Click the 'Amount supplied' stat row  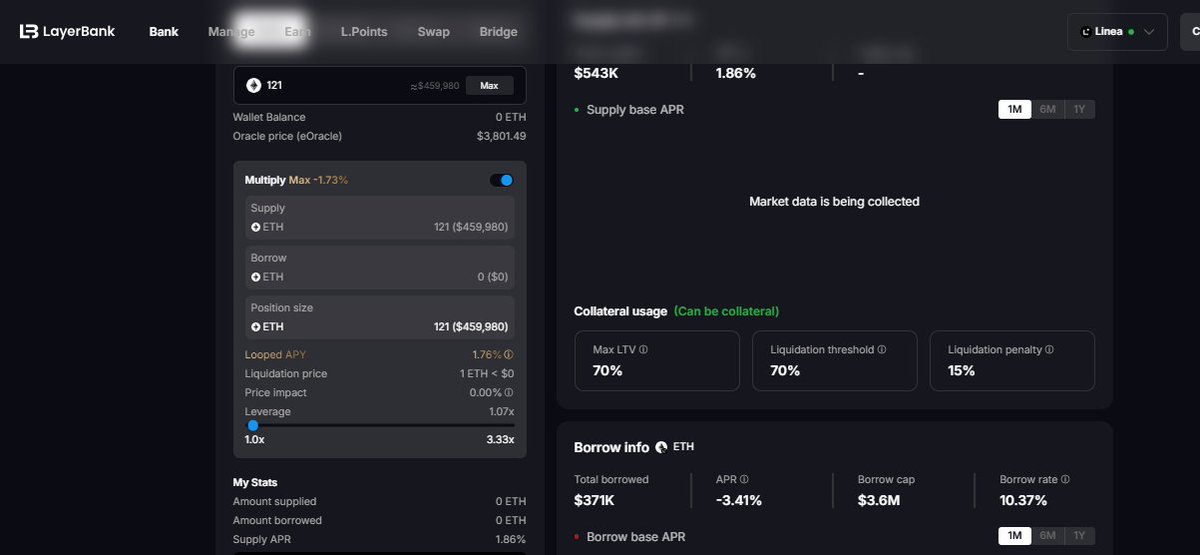coord(379,501)
